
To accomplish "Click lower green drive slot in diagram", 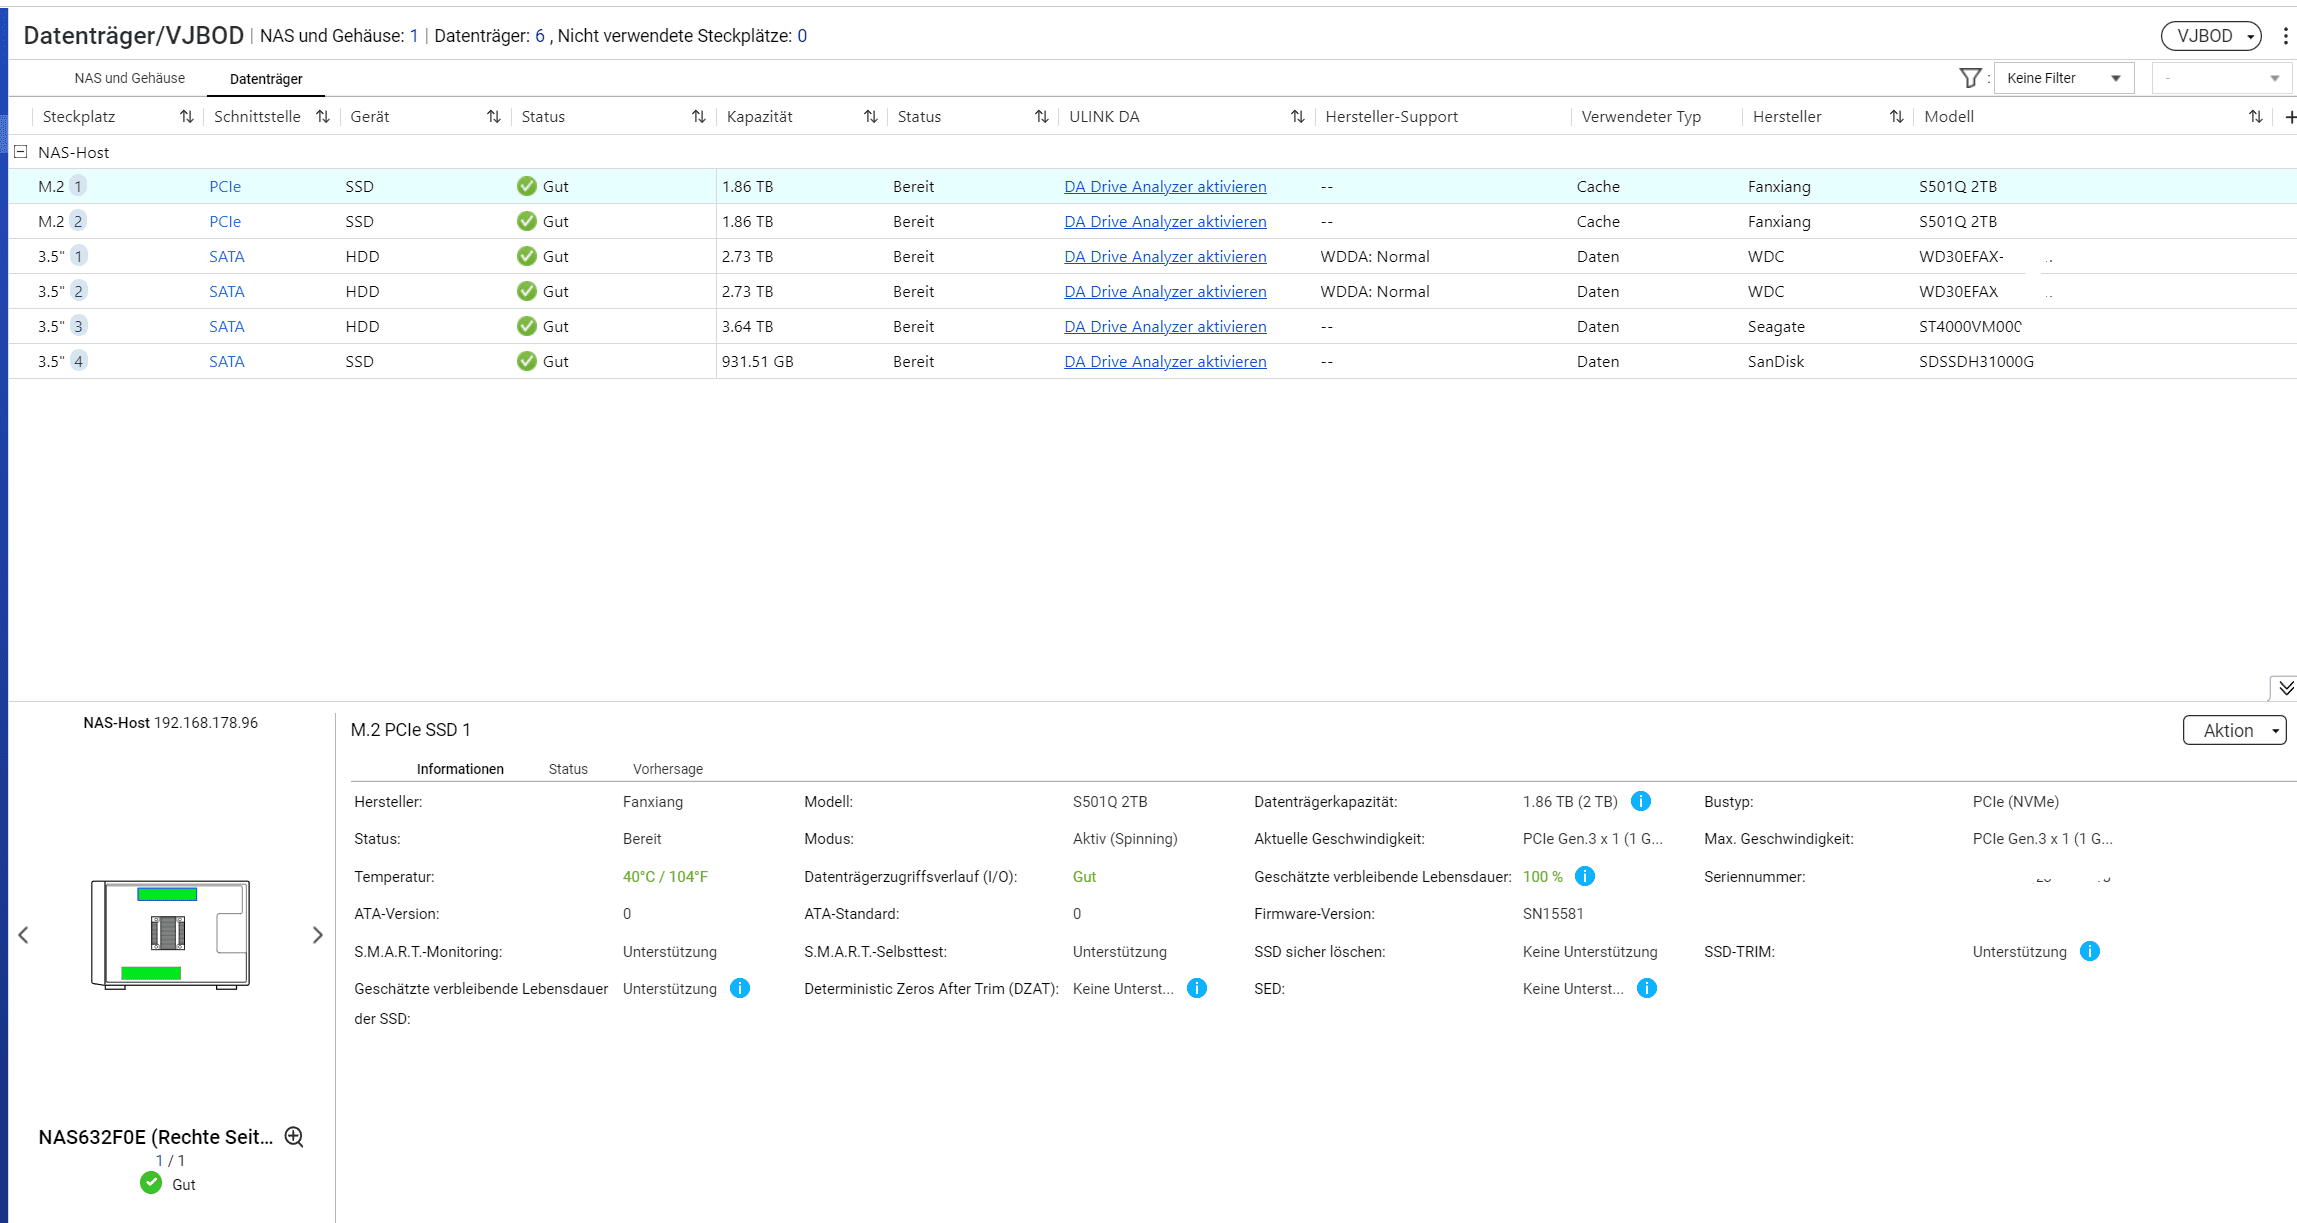I will point(151,972).
